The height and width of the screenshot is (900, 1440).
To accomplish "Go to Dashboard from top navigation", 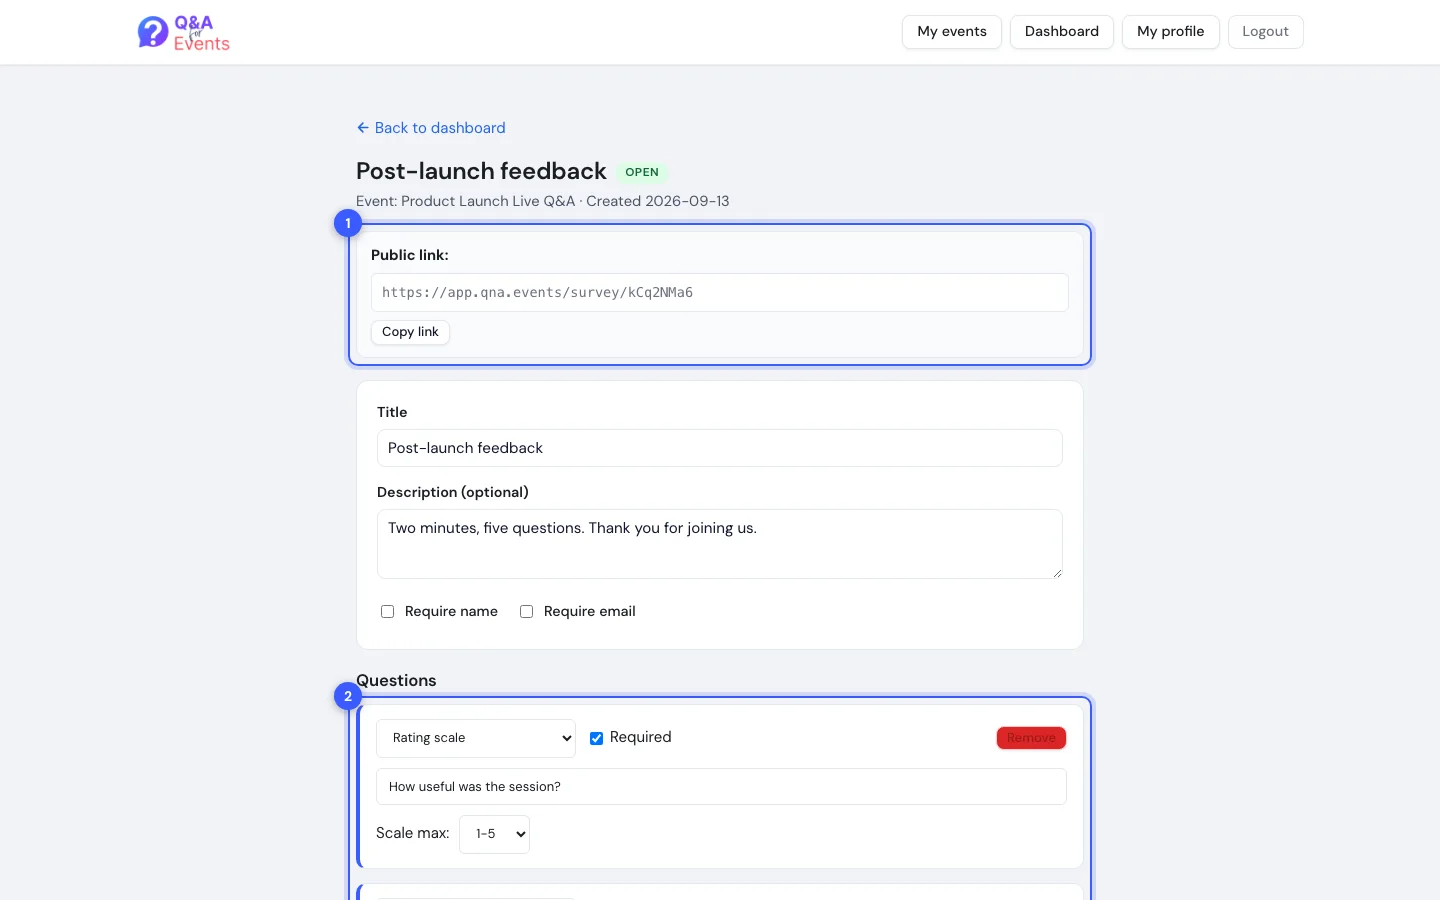I will click(x=1061, y=32).
